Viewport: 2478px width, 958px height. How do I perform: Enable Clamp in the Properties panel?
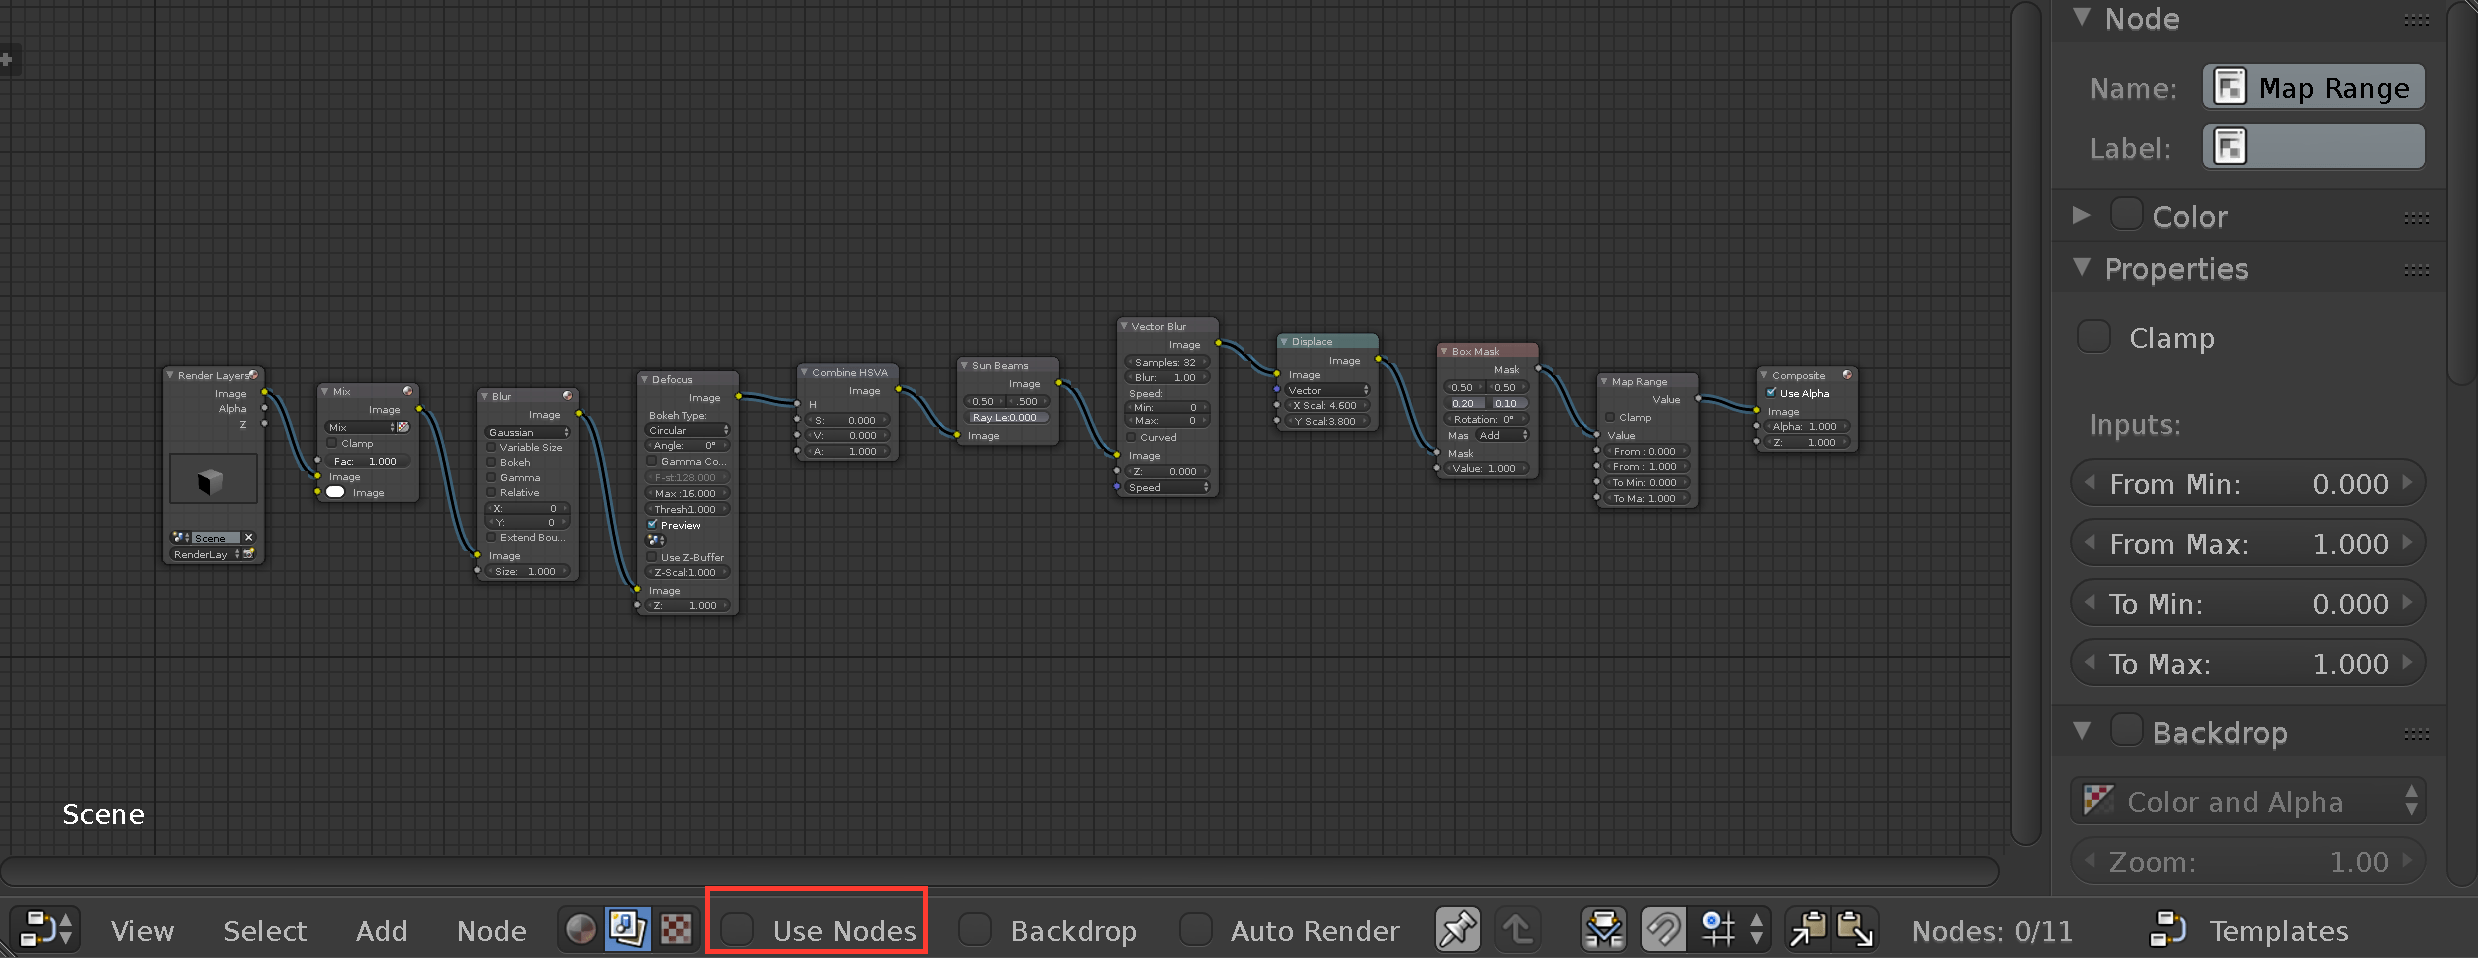pos(2094,337)
